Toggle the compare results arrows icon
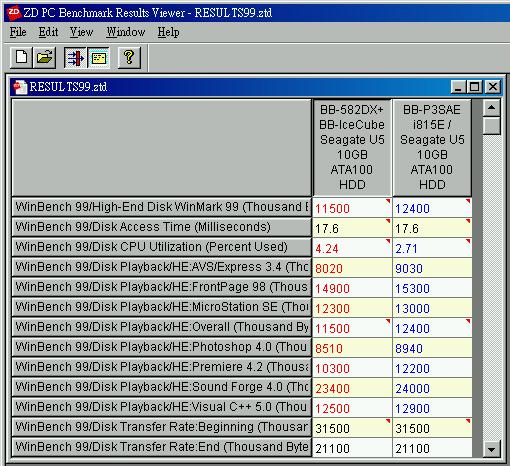This screenshot has height=466, width=510. 75,57
